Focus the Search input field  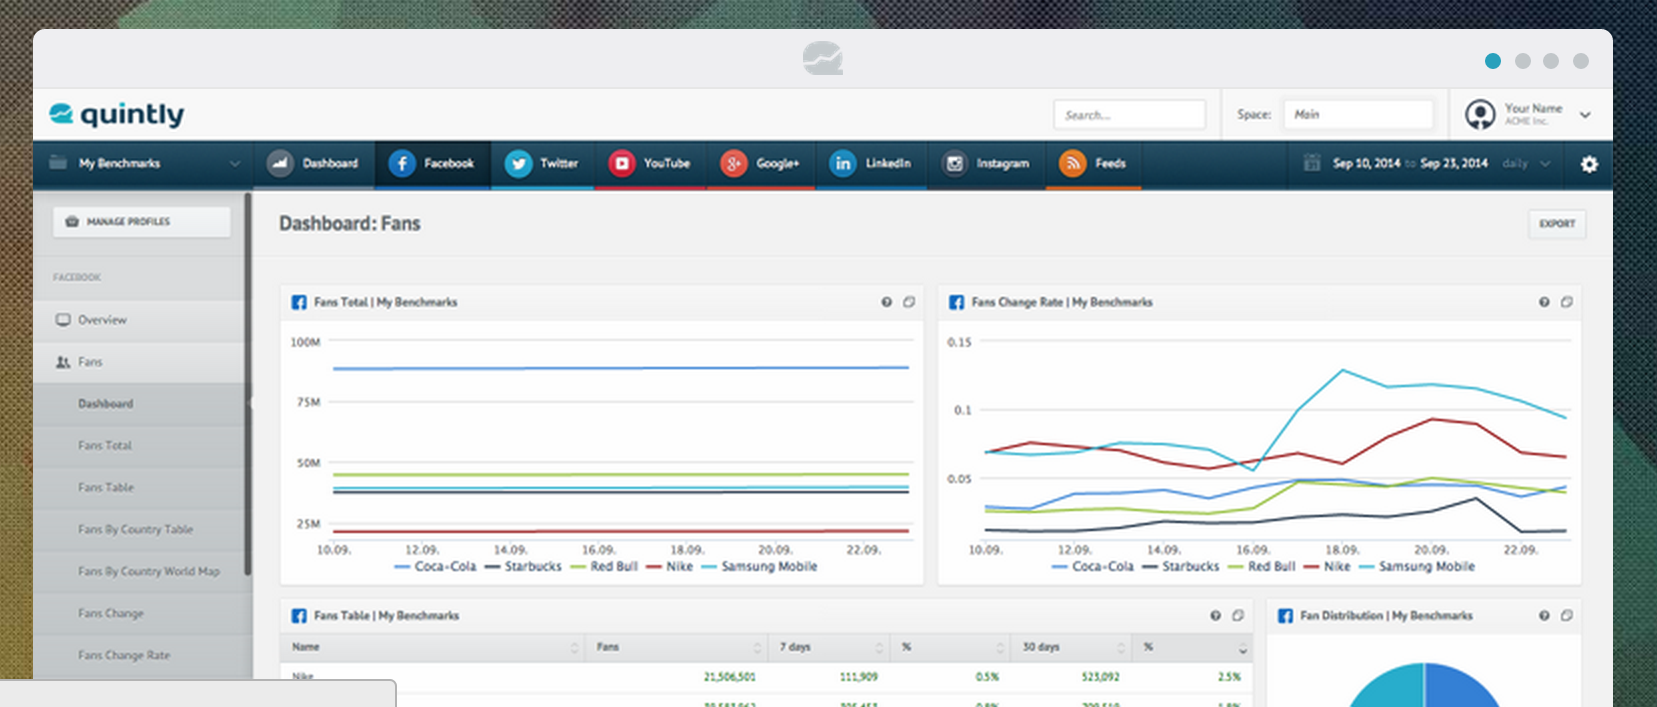[x=1129, y=115]
